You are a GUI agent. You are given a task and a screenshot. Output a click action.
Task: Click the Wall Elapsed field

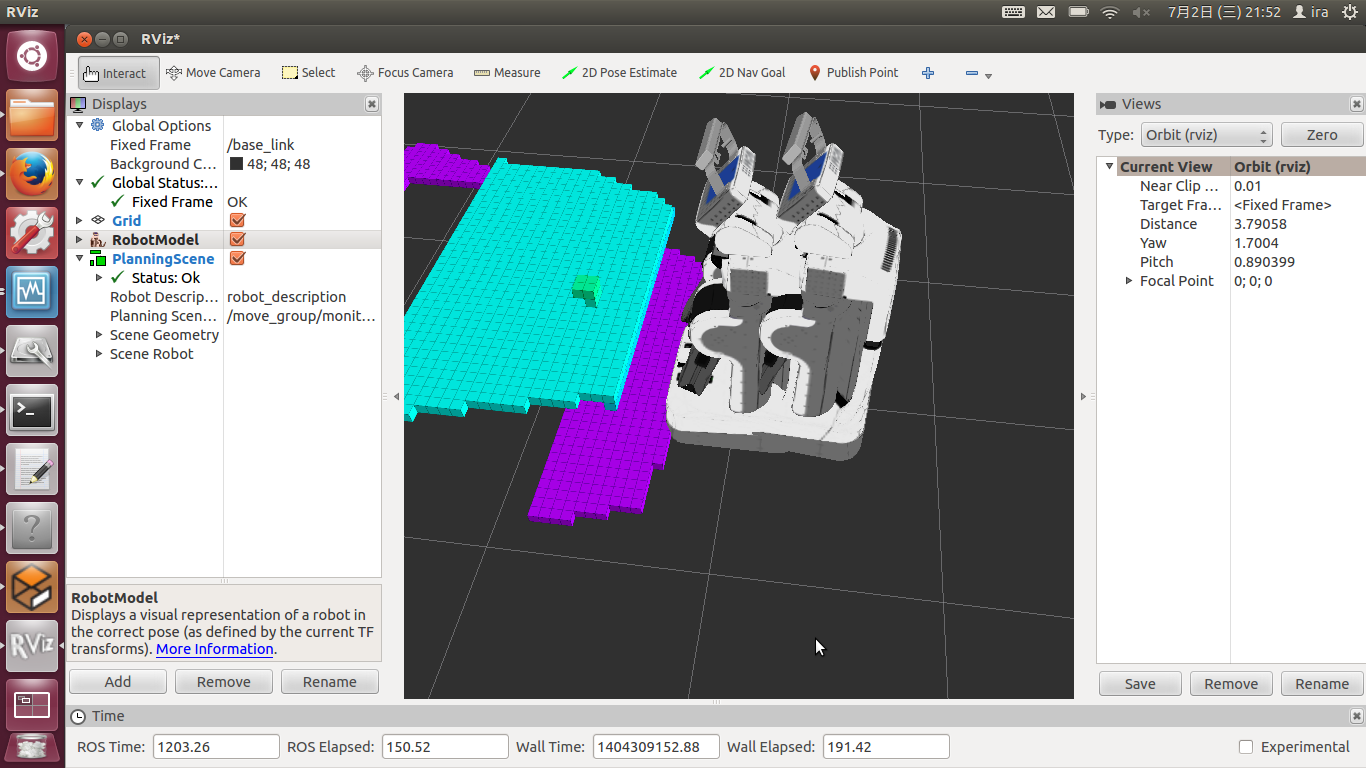click(885, 747)
